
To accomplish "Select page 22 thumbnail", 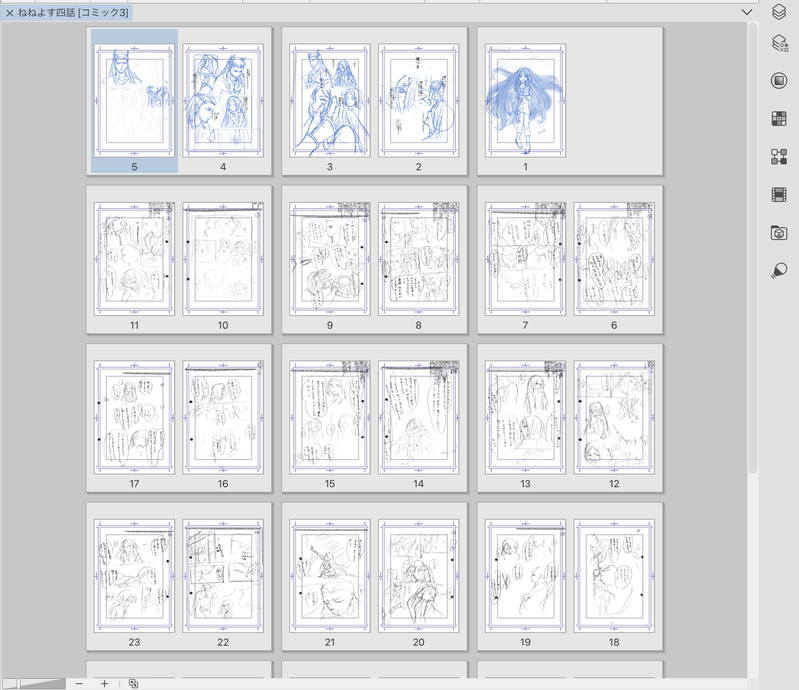I will pyautogui.click(x=223, y=576).
